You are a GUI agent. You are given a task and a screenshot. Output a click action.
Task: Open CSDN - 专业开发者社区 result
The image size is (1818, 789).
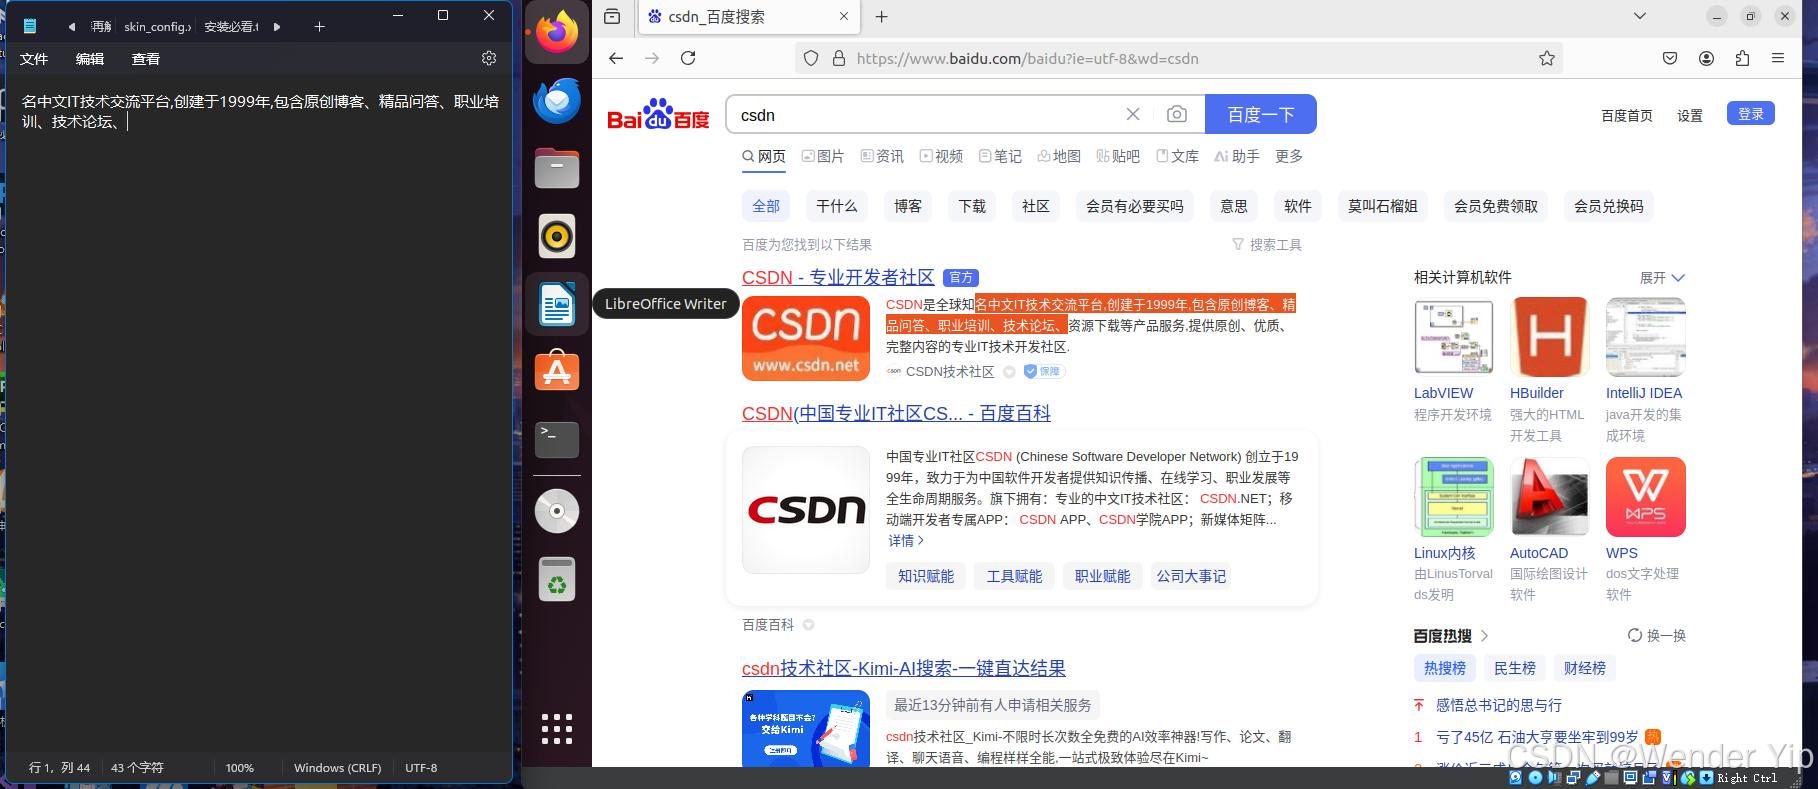click(x=838, y=277)
